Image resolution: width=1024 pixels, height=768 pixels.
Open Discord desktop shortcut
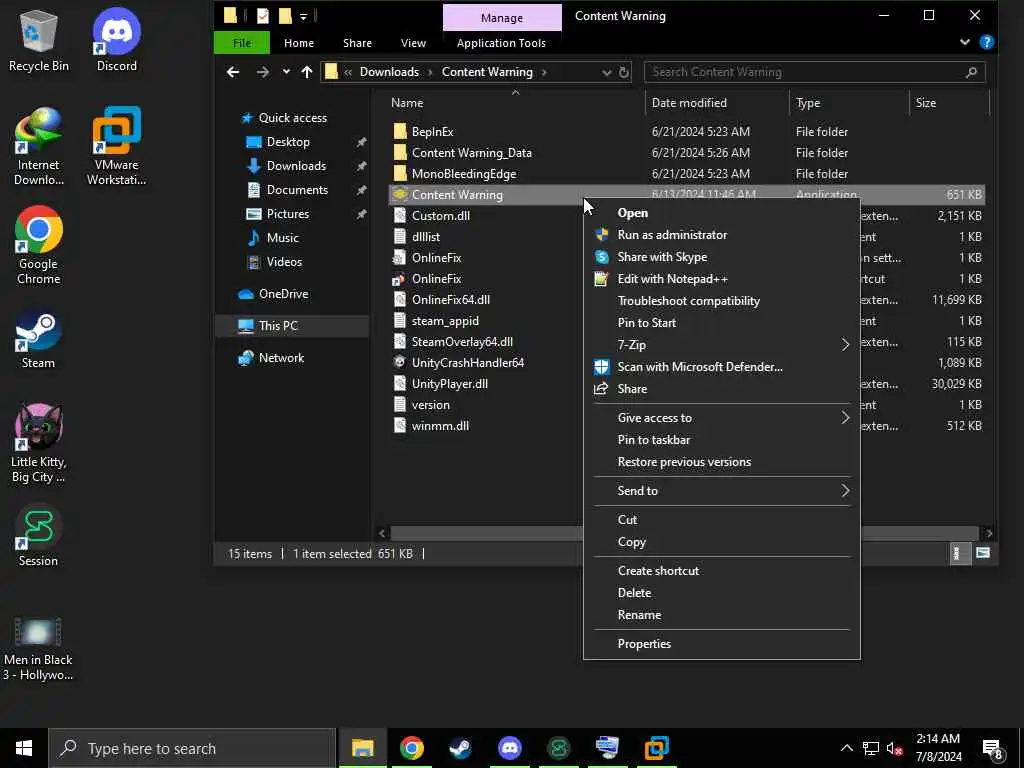tap(117, 40)
